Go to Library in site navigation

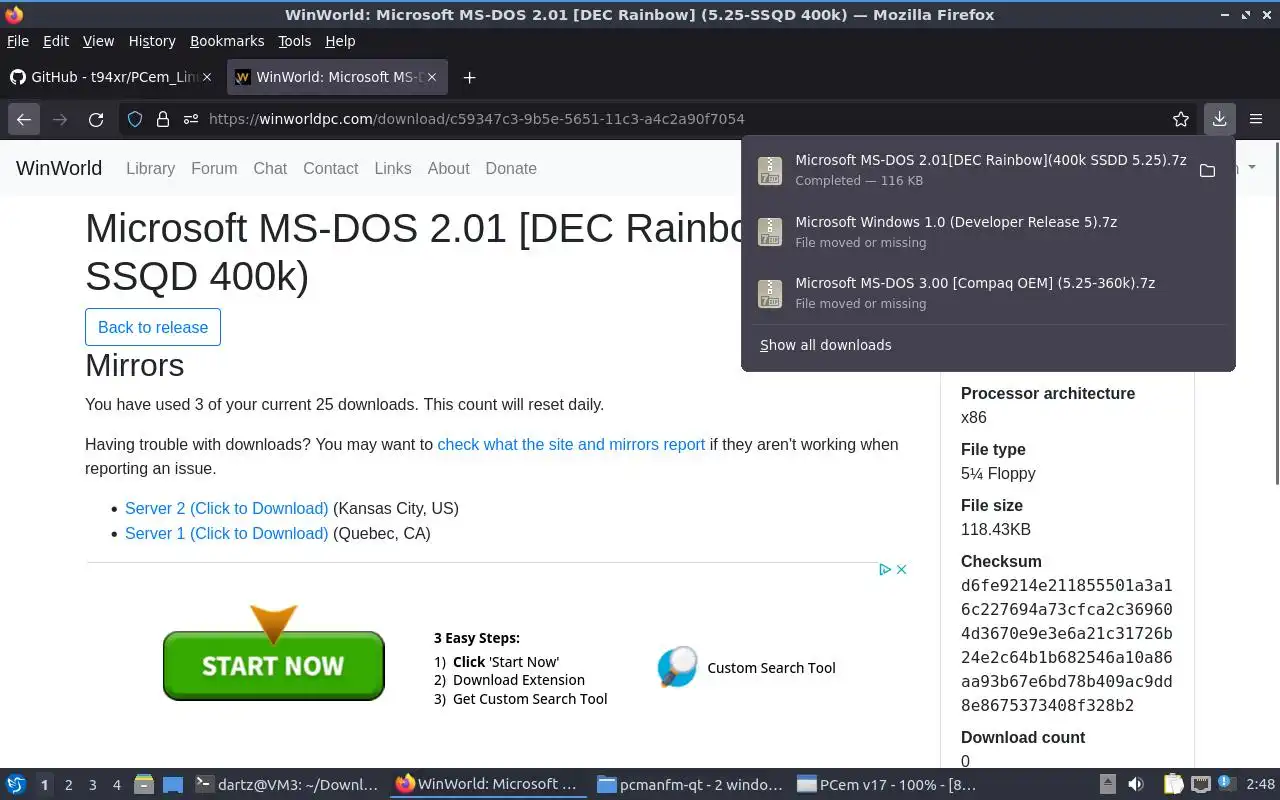pyautogui.click(x=150, y=168)
